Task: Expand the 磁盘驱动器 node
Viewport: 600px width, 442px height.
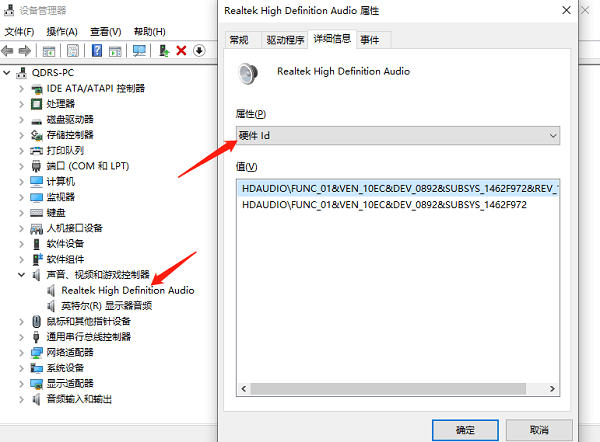Action: pyautogui.click(x=21, y=120)
